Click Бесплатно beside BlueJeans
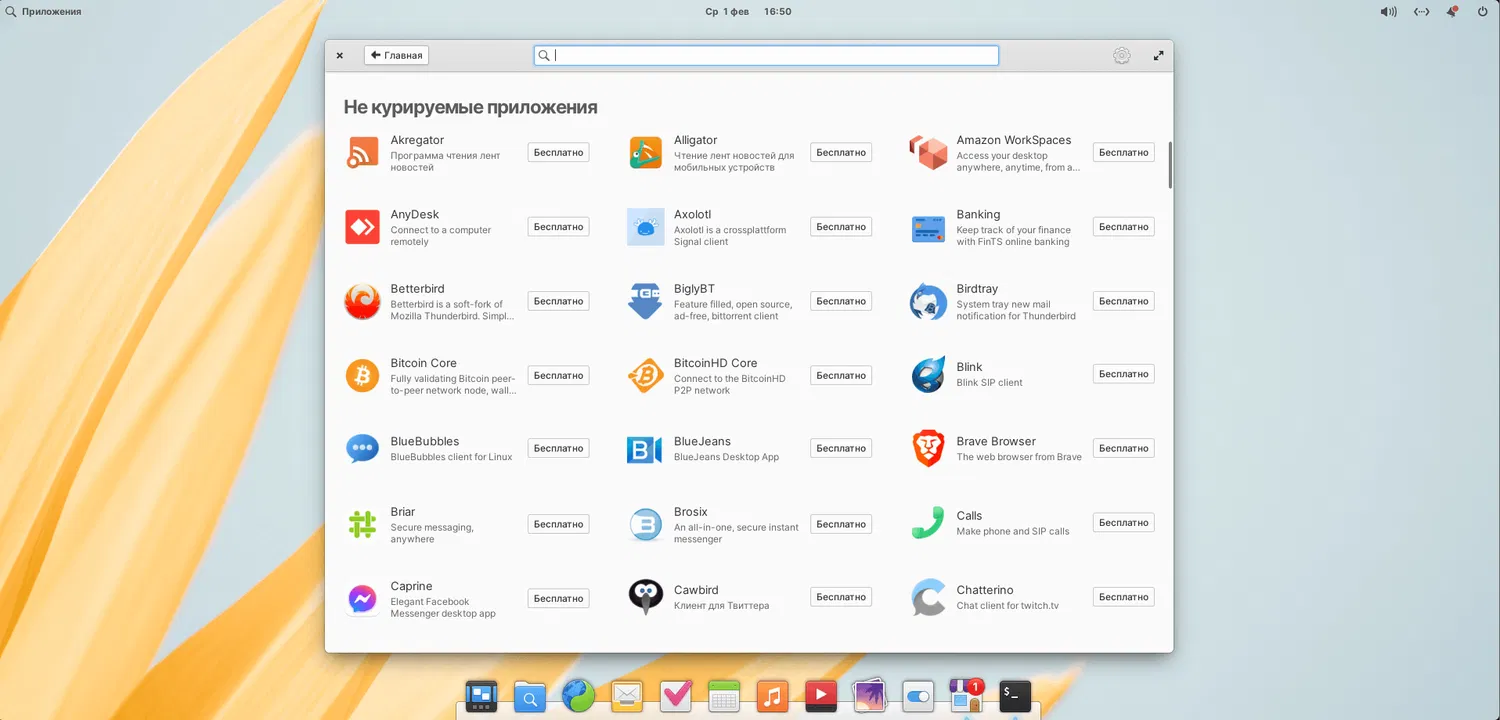The height and width of the screenshot is (720, 1500). [841, 448]
